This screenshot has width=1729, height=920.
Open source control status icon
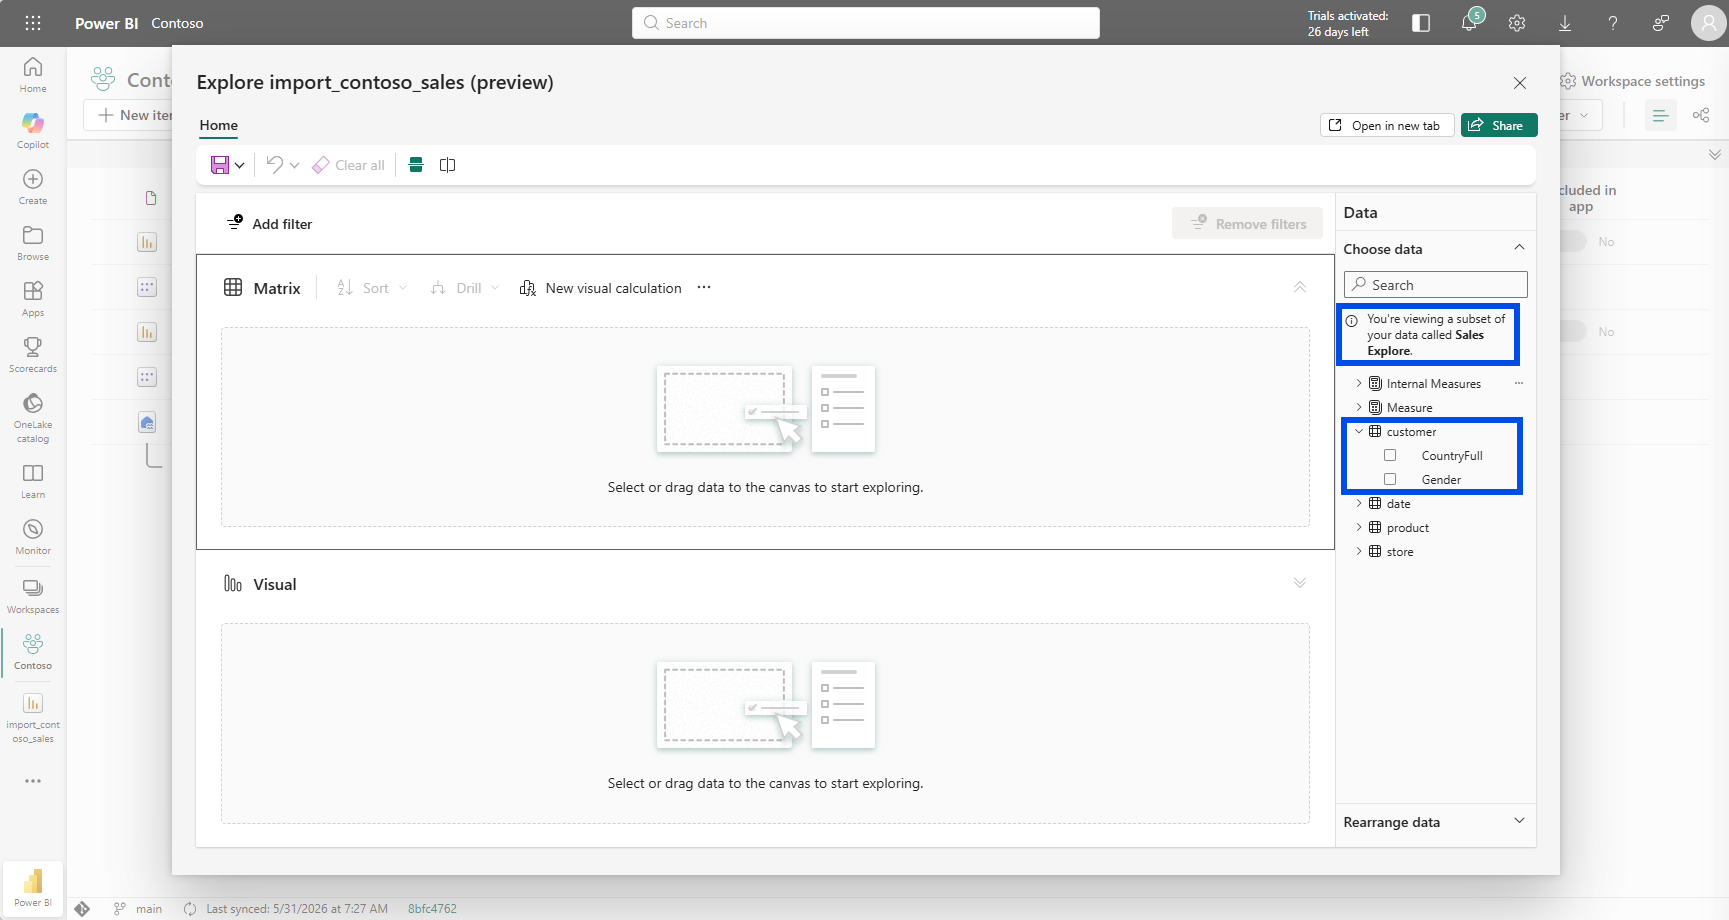click(x=82, y=909)
